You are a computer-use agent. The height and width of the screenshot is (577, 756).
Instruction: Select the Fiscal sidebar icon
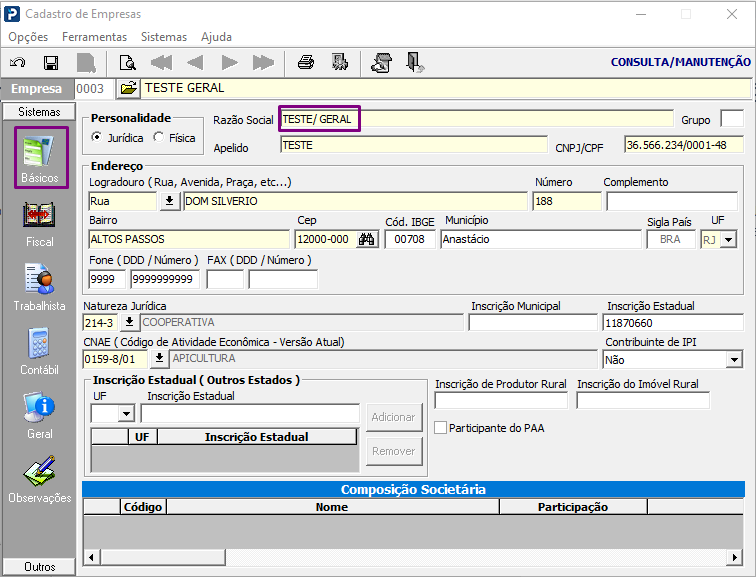(x=40, y=224)
